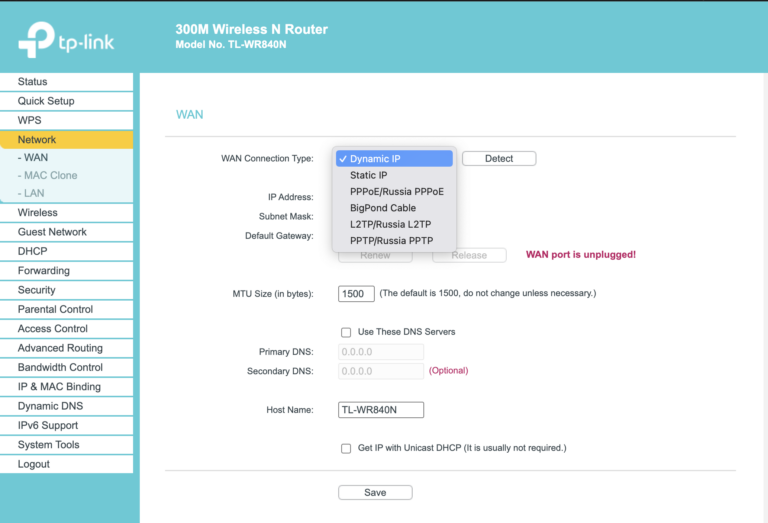
Task: Choose PPTP/Russia PPTP connection type
Action: click(x=390, y=240)
